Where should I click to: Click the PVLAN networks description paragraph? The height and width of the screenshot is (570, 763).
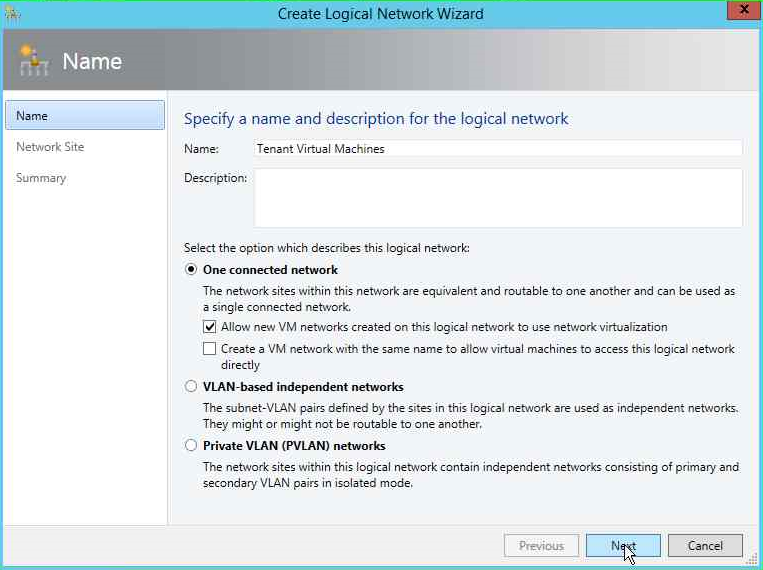click(471, 475)
